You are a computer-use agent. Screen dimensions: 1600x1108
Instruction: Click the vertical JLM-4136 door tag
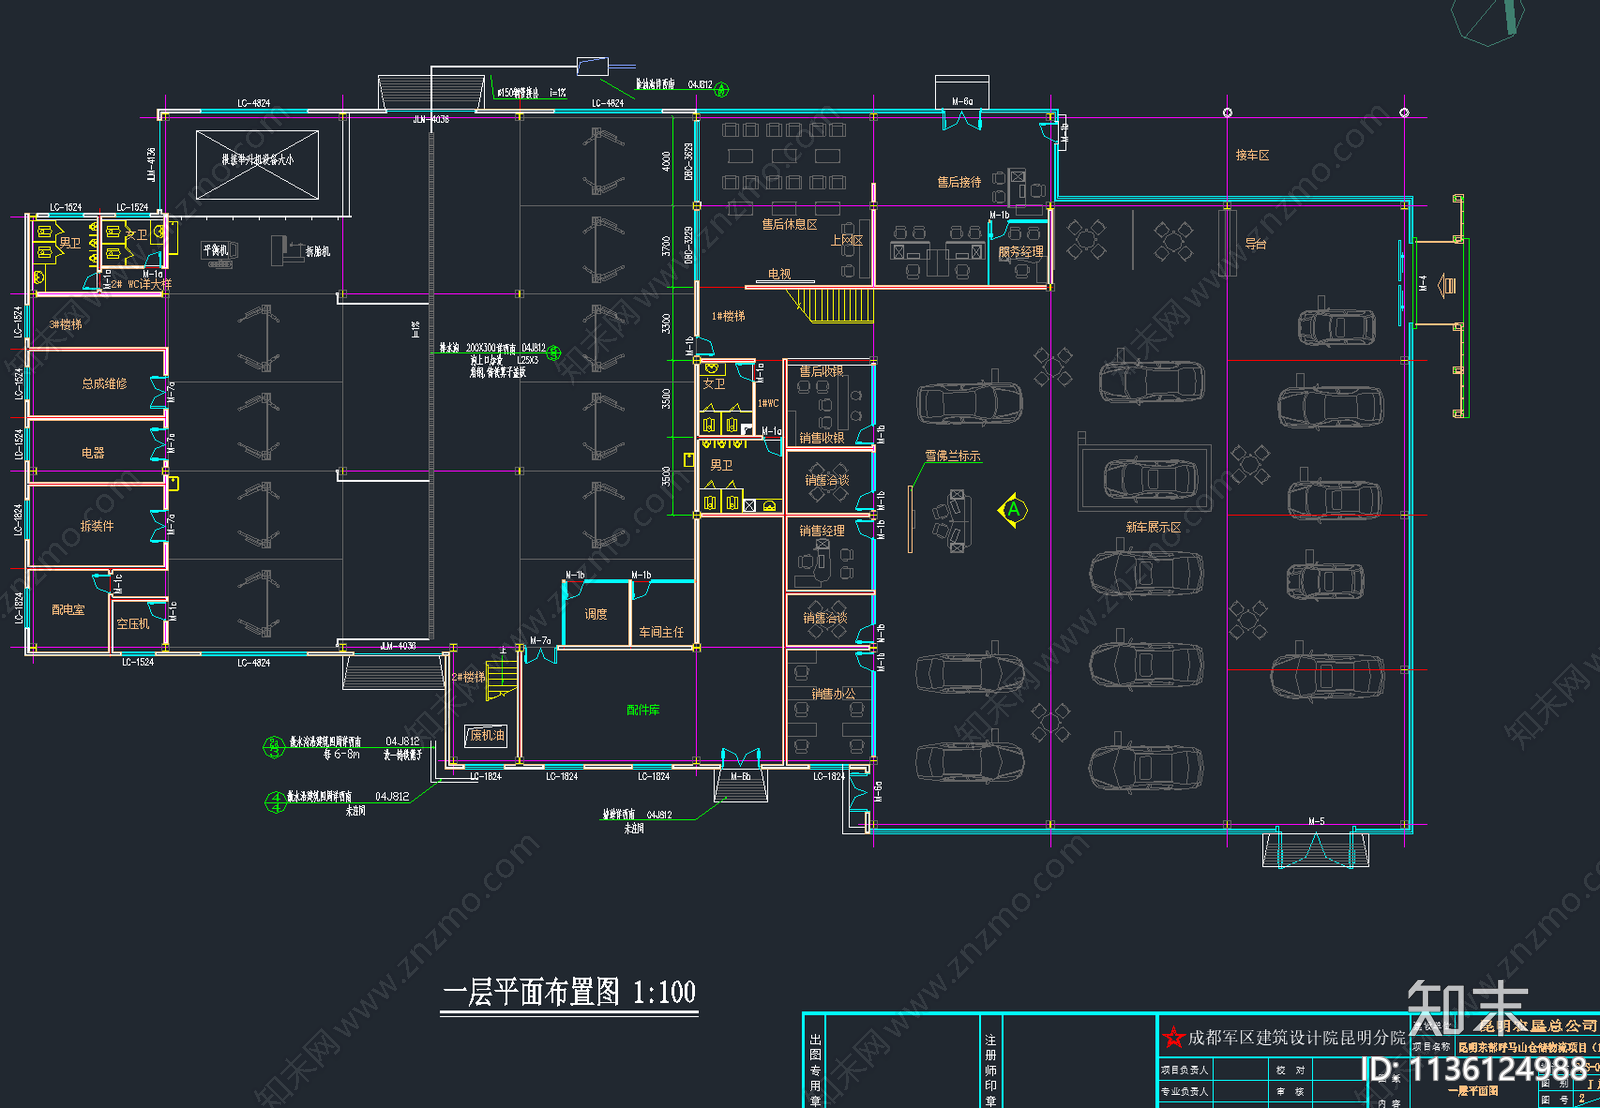152,165
